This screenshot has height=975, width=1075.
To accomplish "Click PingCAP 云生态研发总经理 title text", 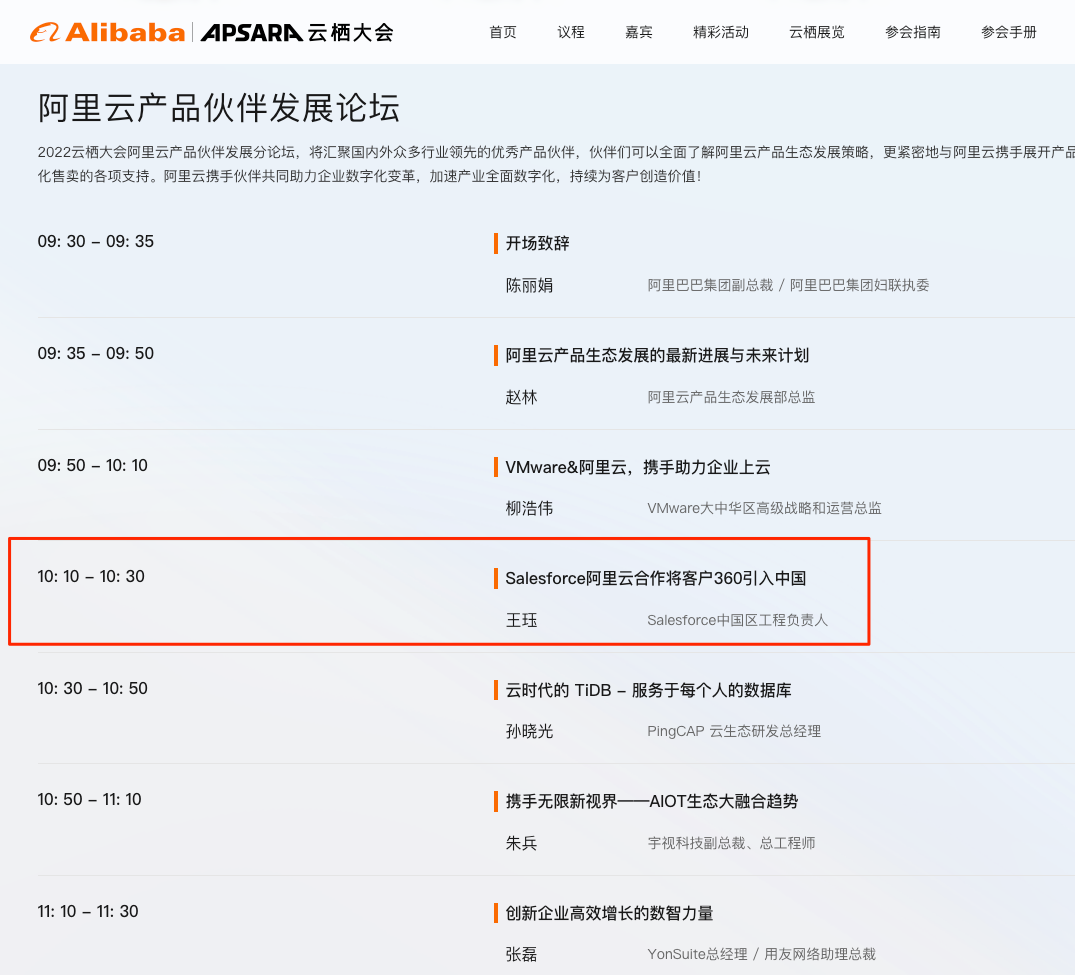I will tap(734, 731).
